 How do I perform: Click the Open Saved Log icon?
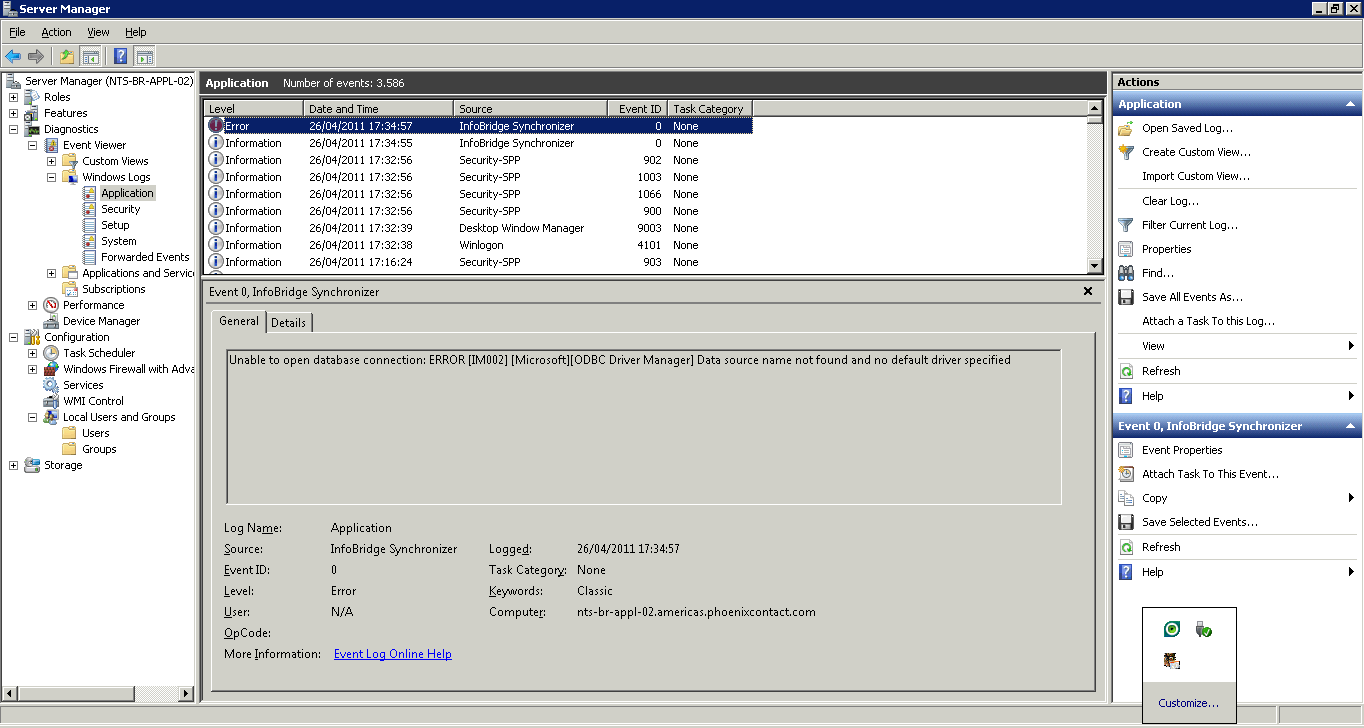tap(1126, 128)
